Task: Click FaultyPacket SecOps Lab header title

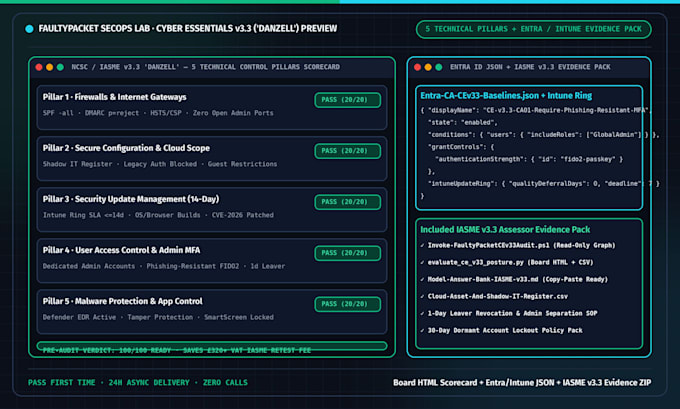Action: [x=187, y=29]
